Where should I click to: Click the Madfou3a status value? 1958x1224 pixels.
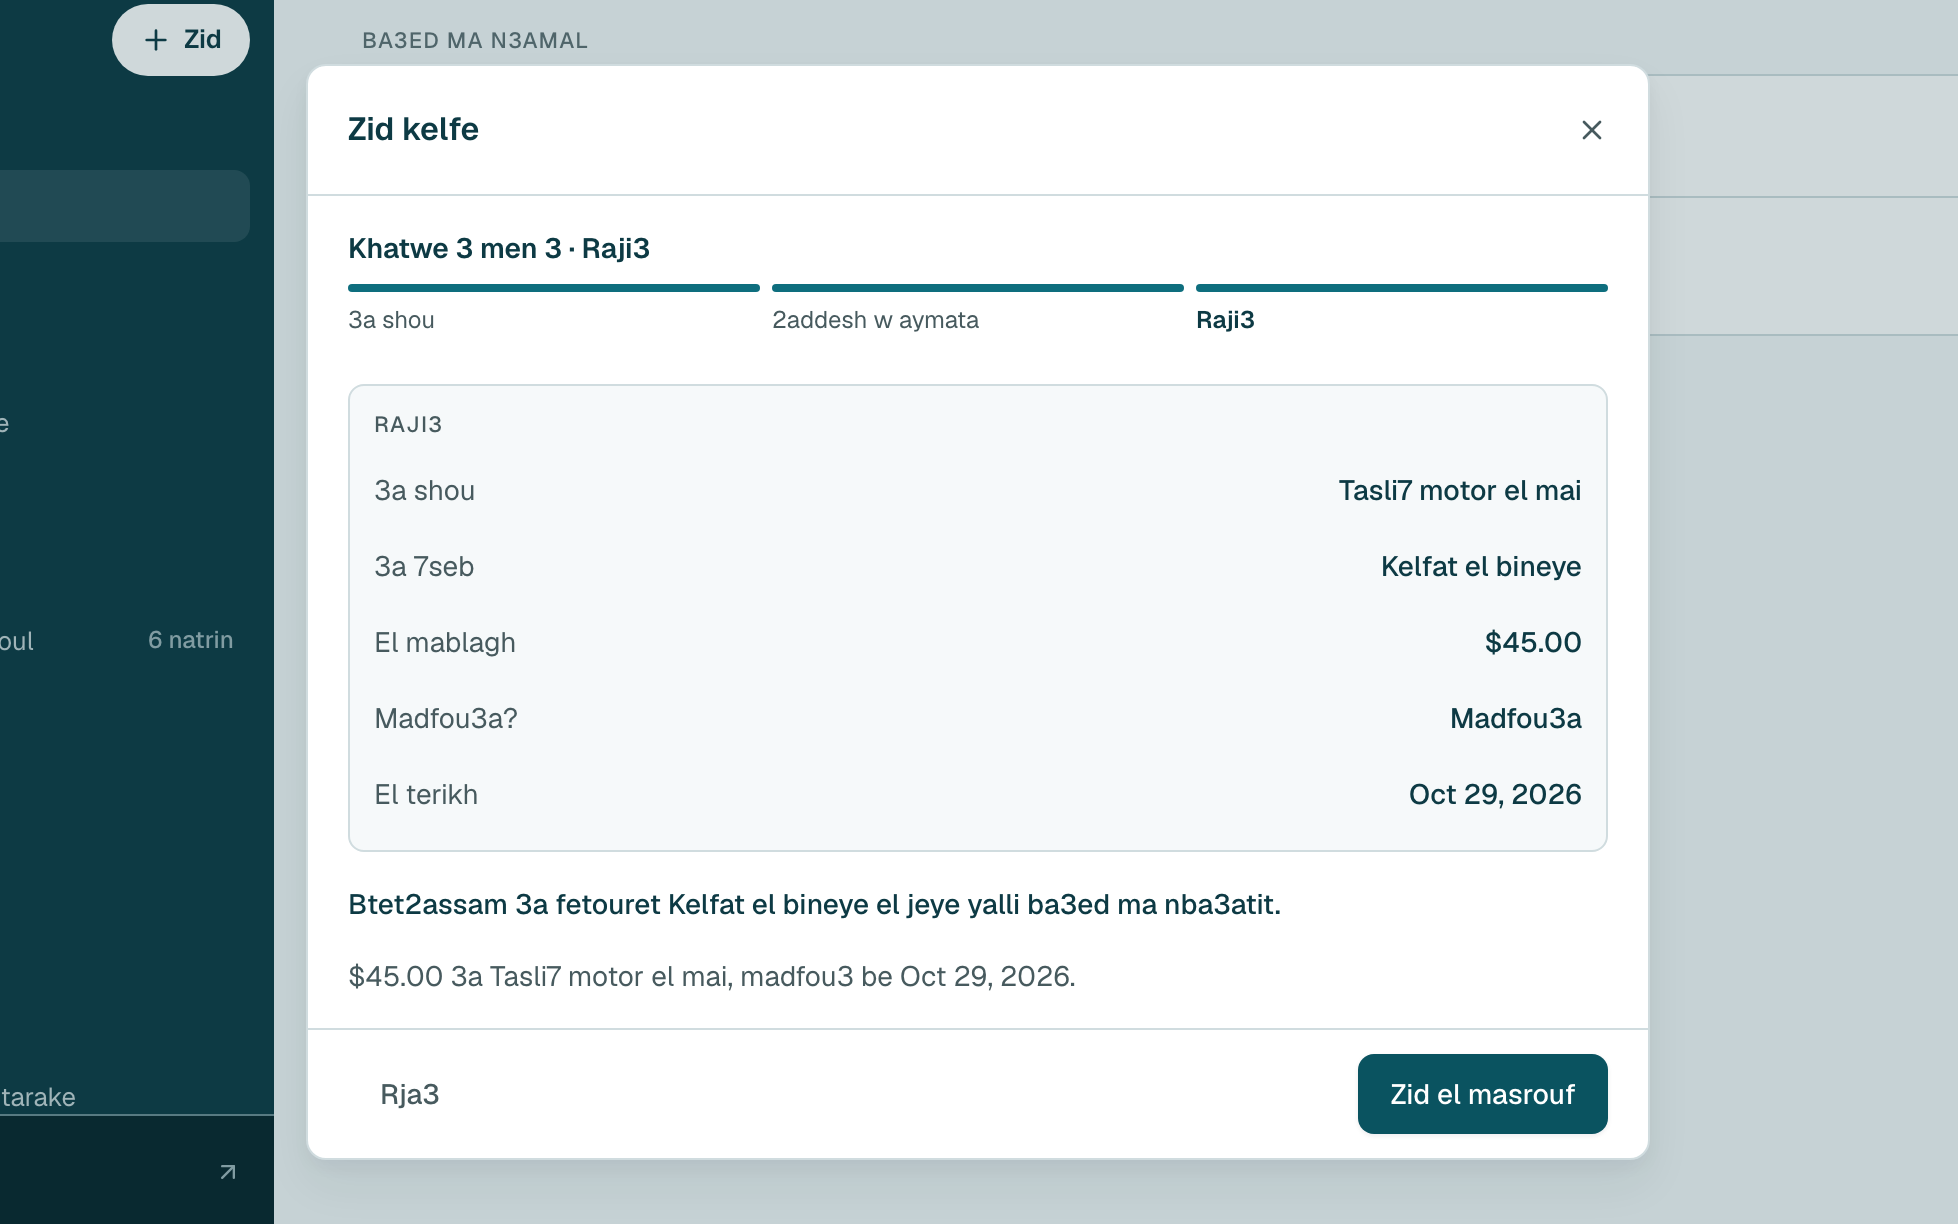(1516, 718)
